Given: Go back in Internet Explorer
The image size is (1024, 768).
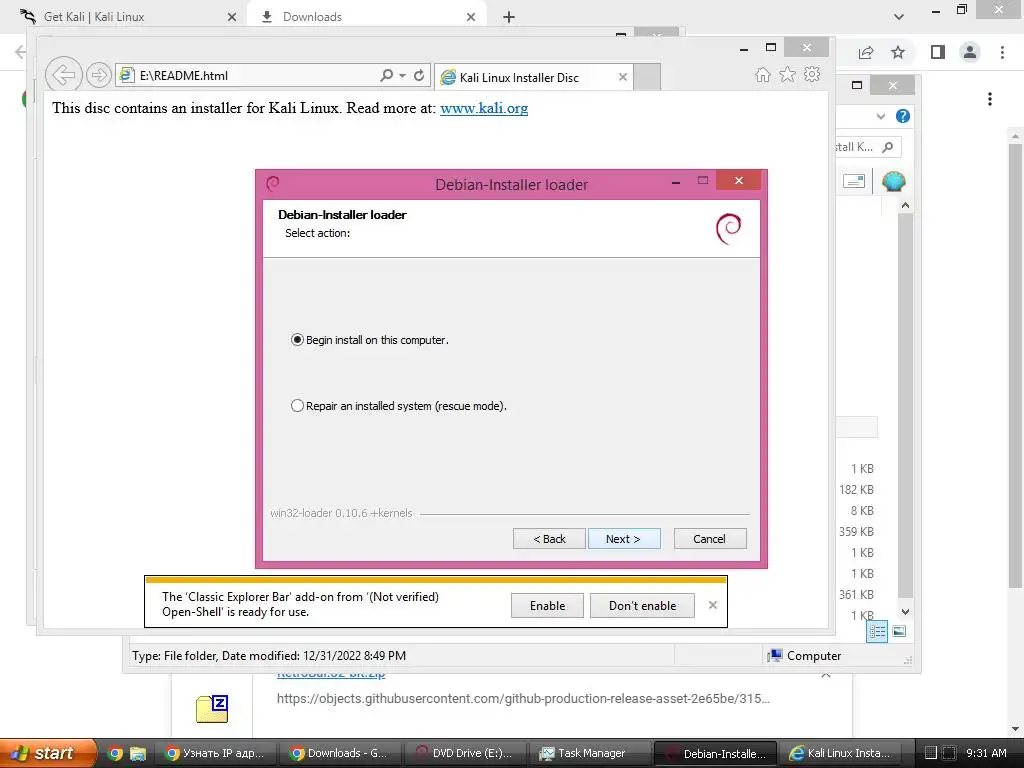Looking at the screenshot, I should pyautogui.click(x=63, y=75).
